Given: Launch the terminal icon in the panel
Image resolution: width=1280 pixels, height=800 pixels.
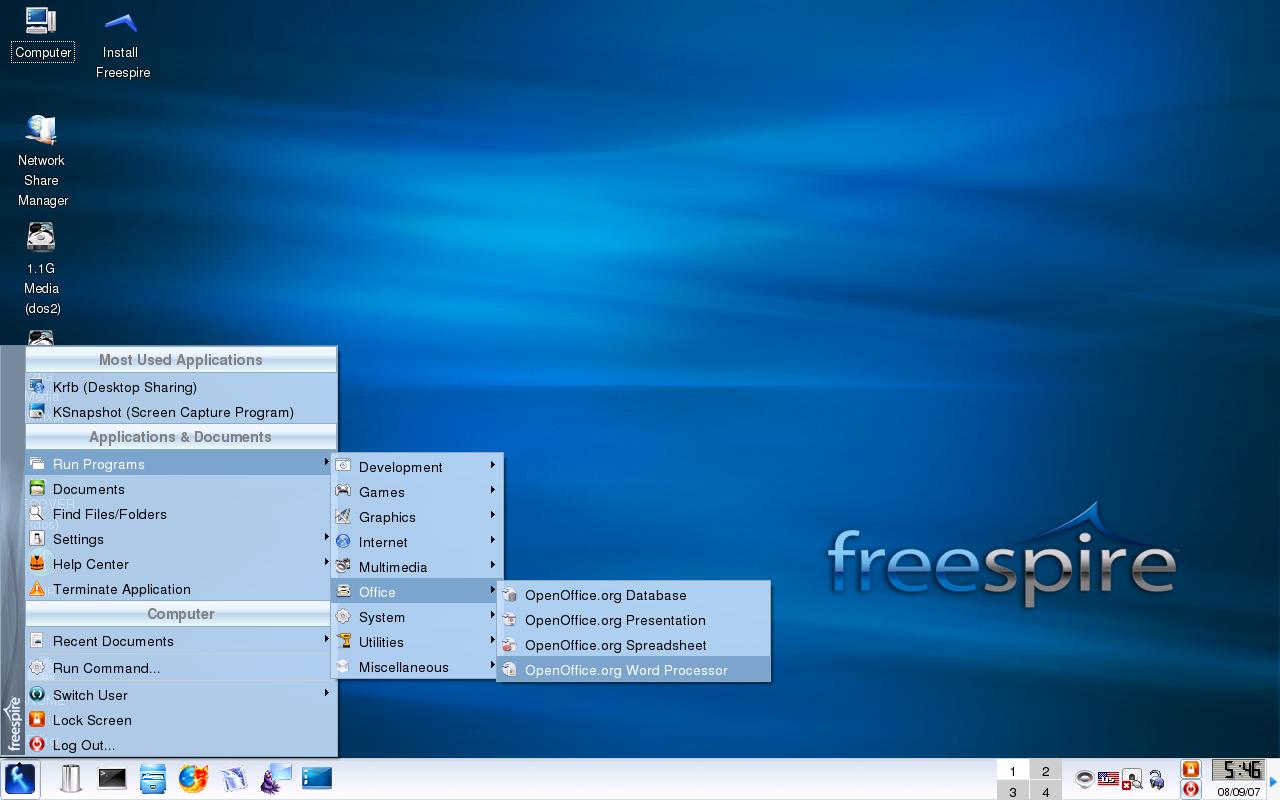Looking at the screenshot, I should [x=112, y=778].
